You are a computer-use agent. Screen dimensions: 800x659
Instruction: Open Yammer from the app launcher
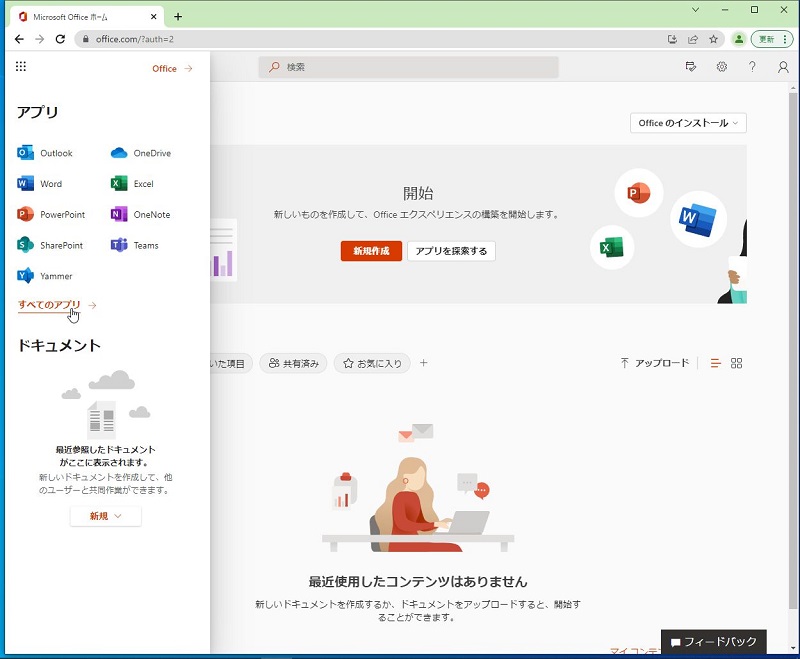(45, 276)
